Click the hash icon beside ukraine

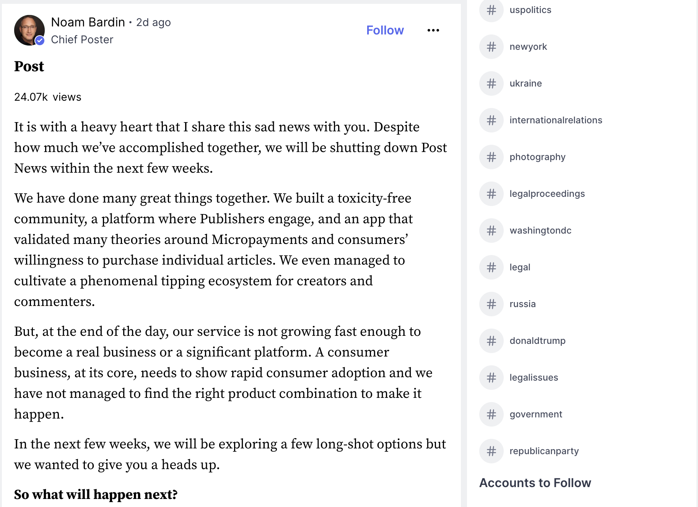(x=491, y=84)
